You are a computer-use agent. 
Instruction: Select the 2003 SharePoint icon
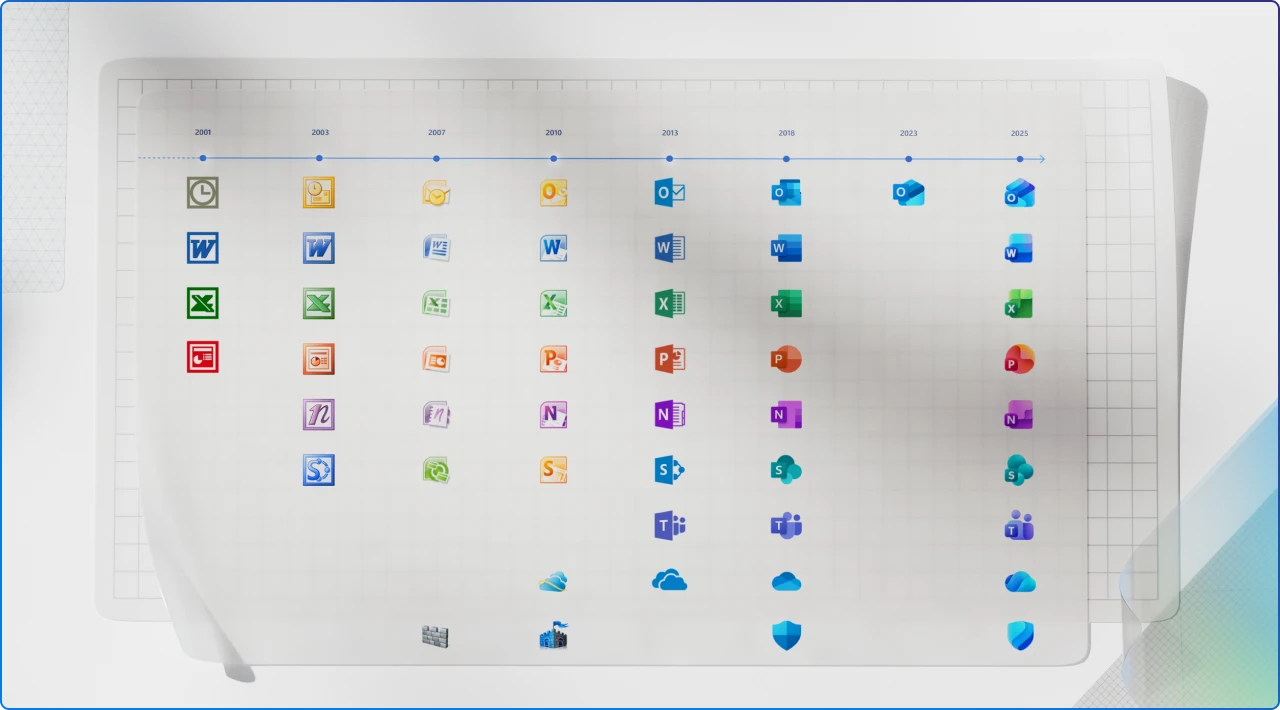(x=319, y=470)
